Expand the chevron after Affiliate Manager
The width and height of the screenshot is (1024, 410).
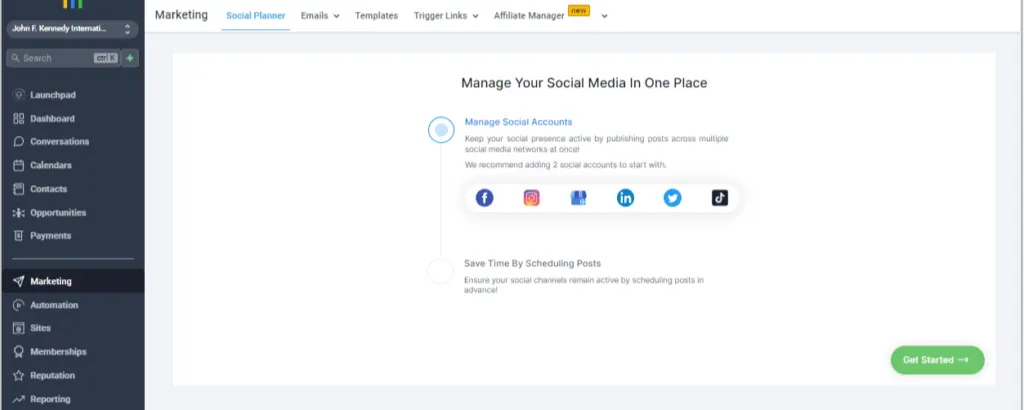[x=604, y=16]
